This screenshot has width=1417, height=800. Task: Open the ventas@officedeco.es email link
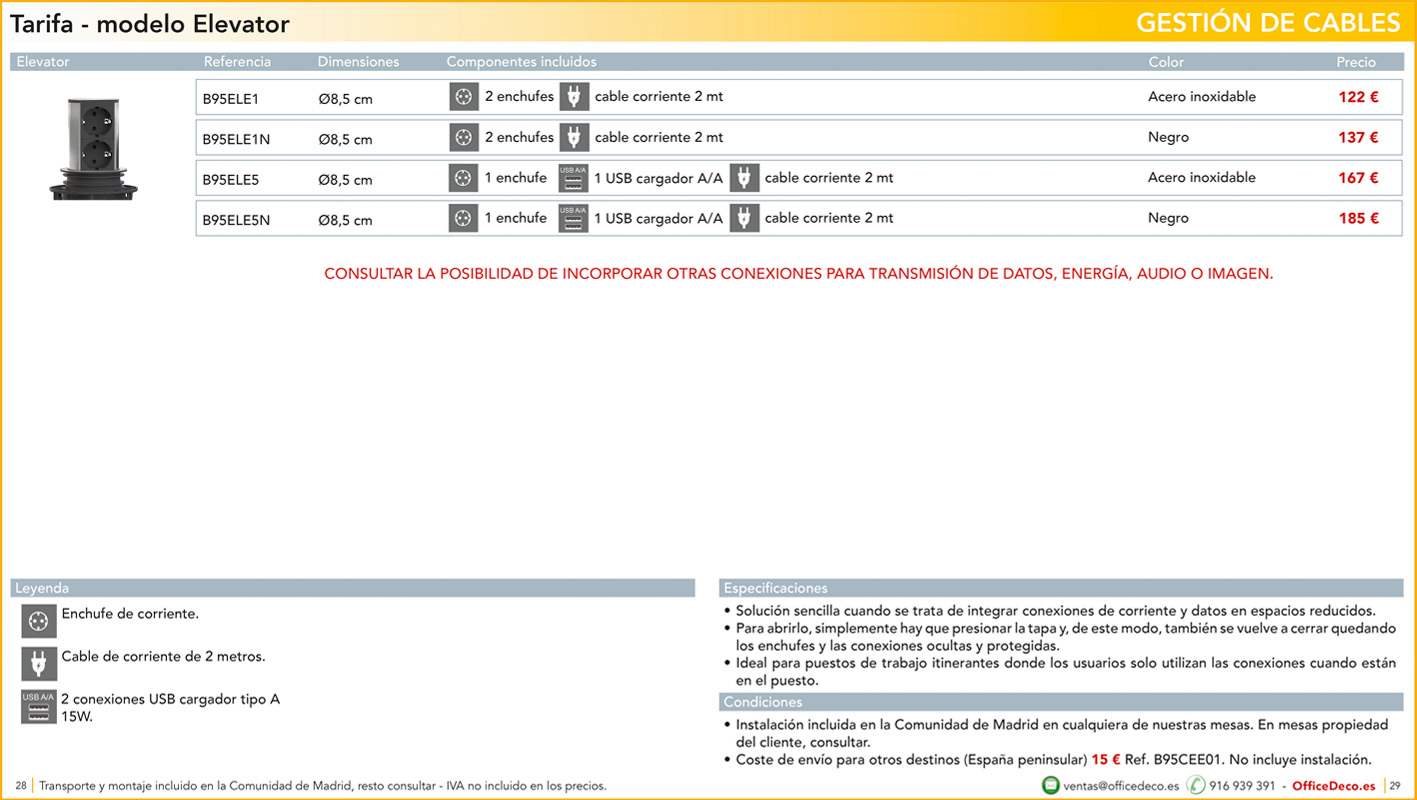pyautogui.click(x=1121, y=786)
